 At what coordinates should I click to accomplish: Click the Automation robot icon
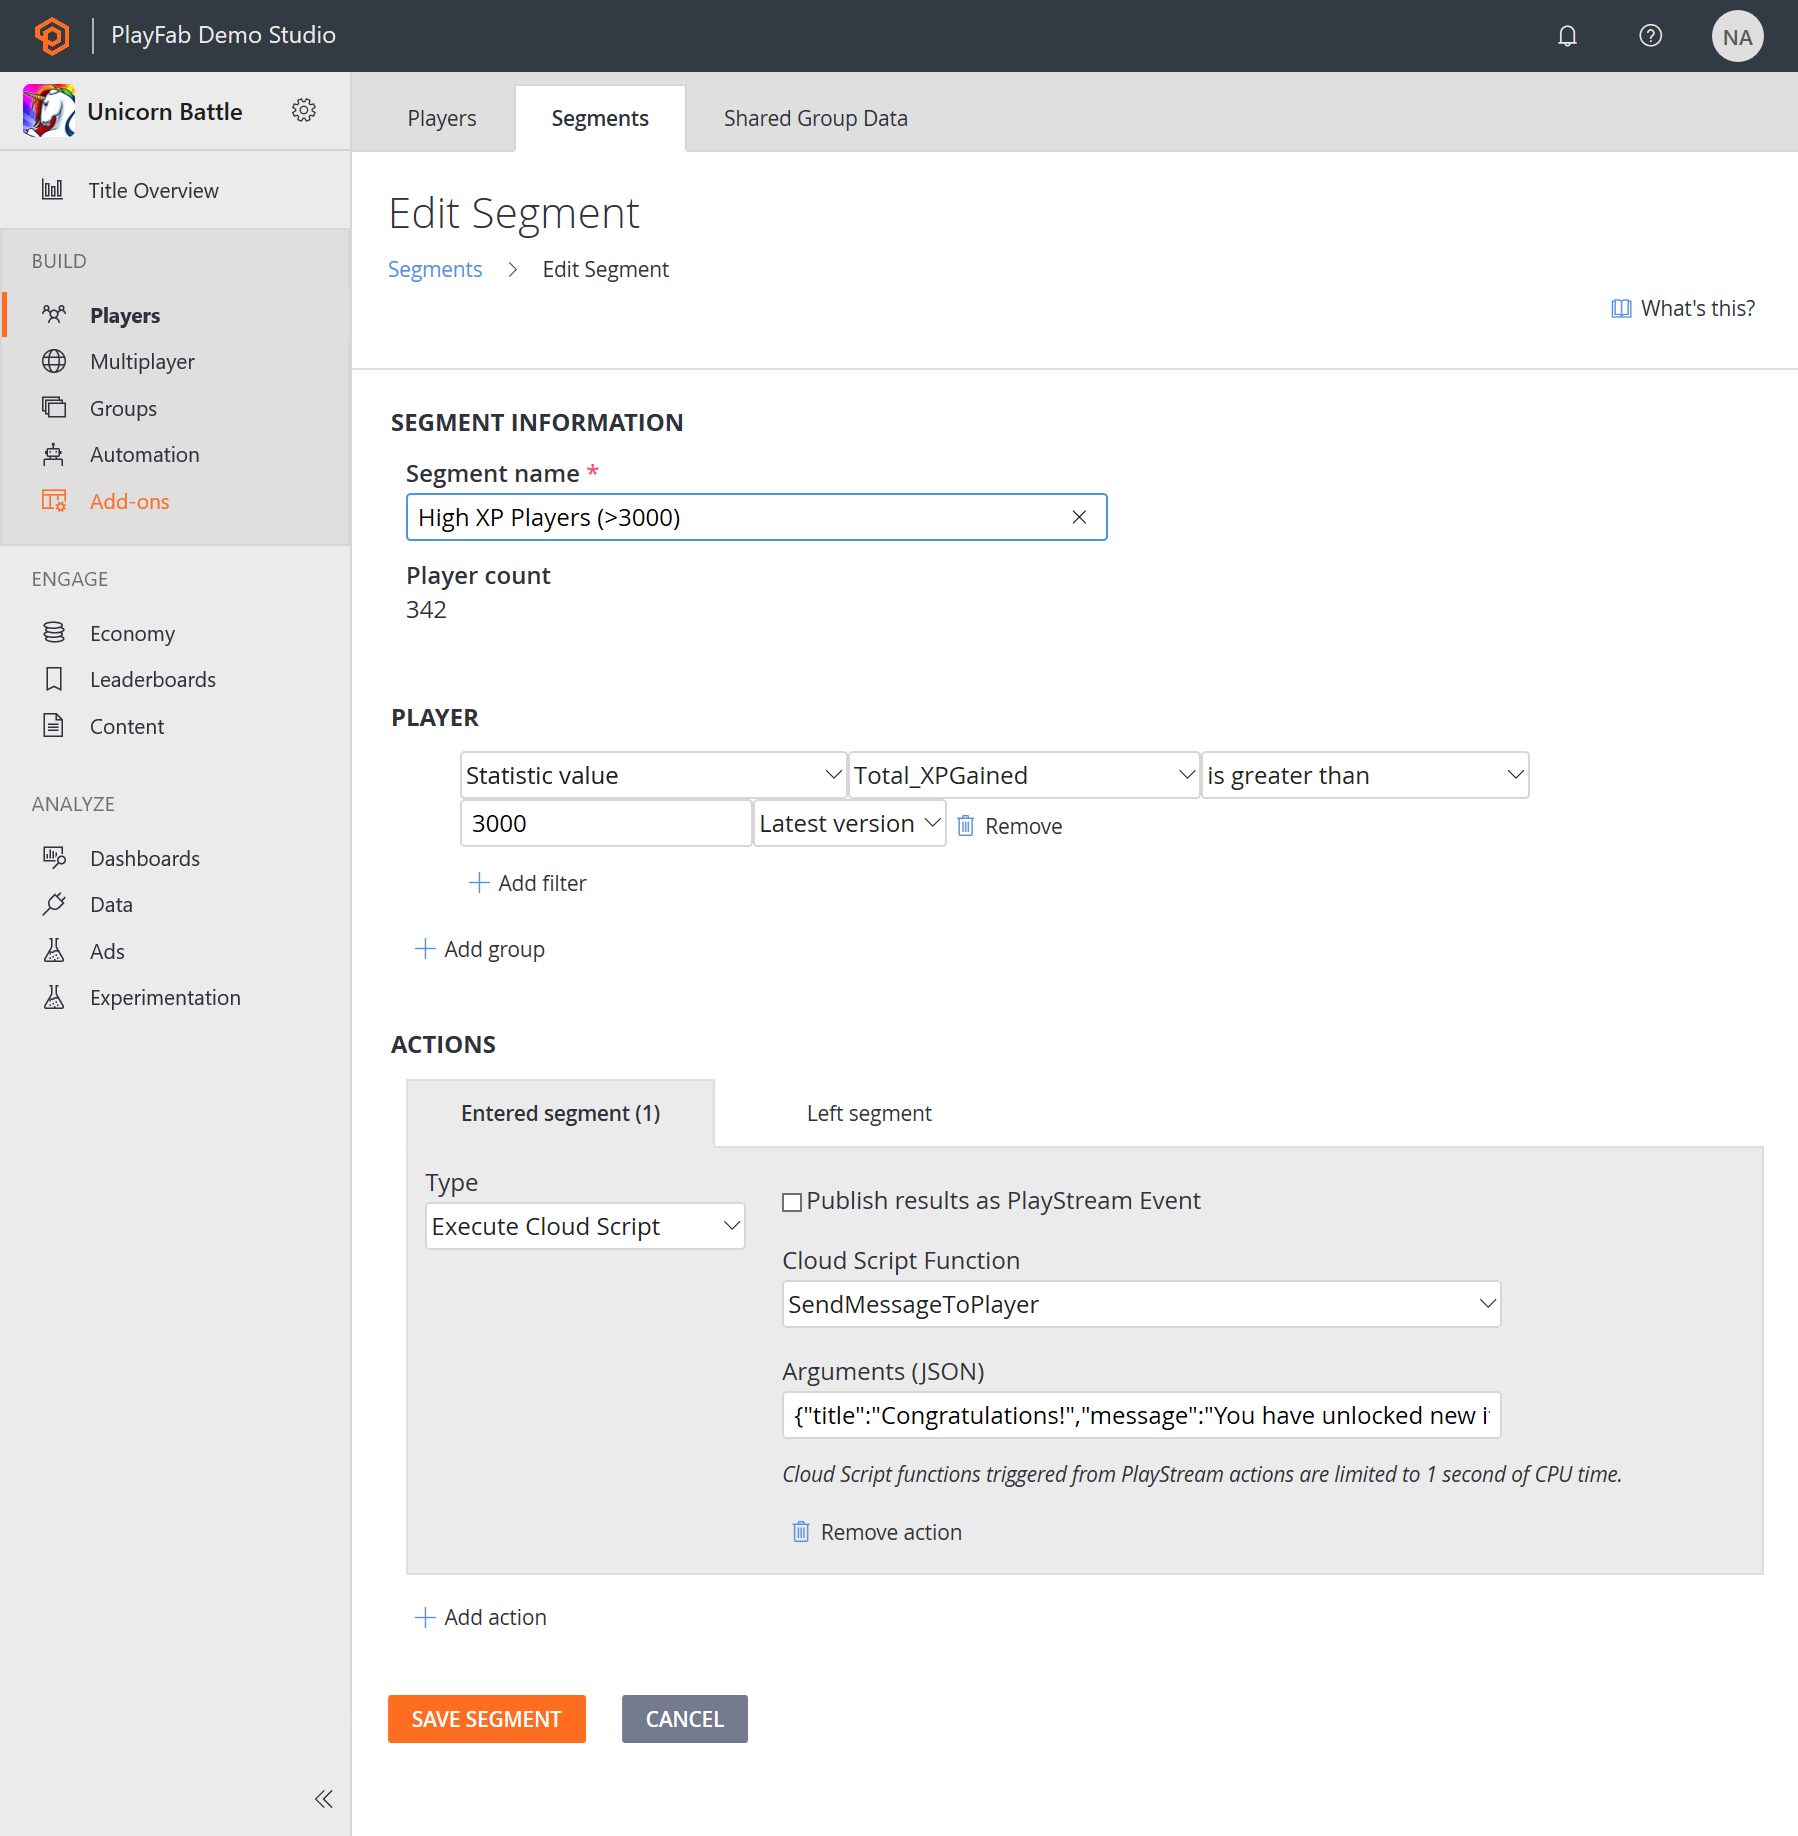click(54, 454)
